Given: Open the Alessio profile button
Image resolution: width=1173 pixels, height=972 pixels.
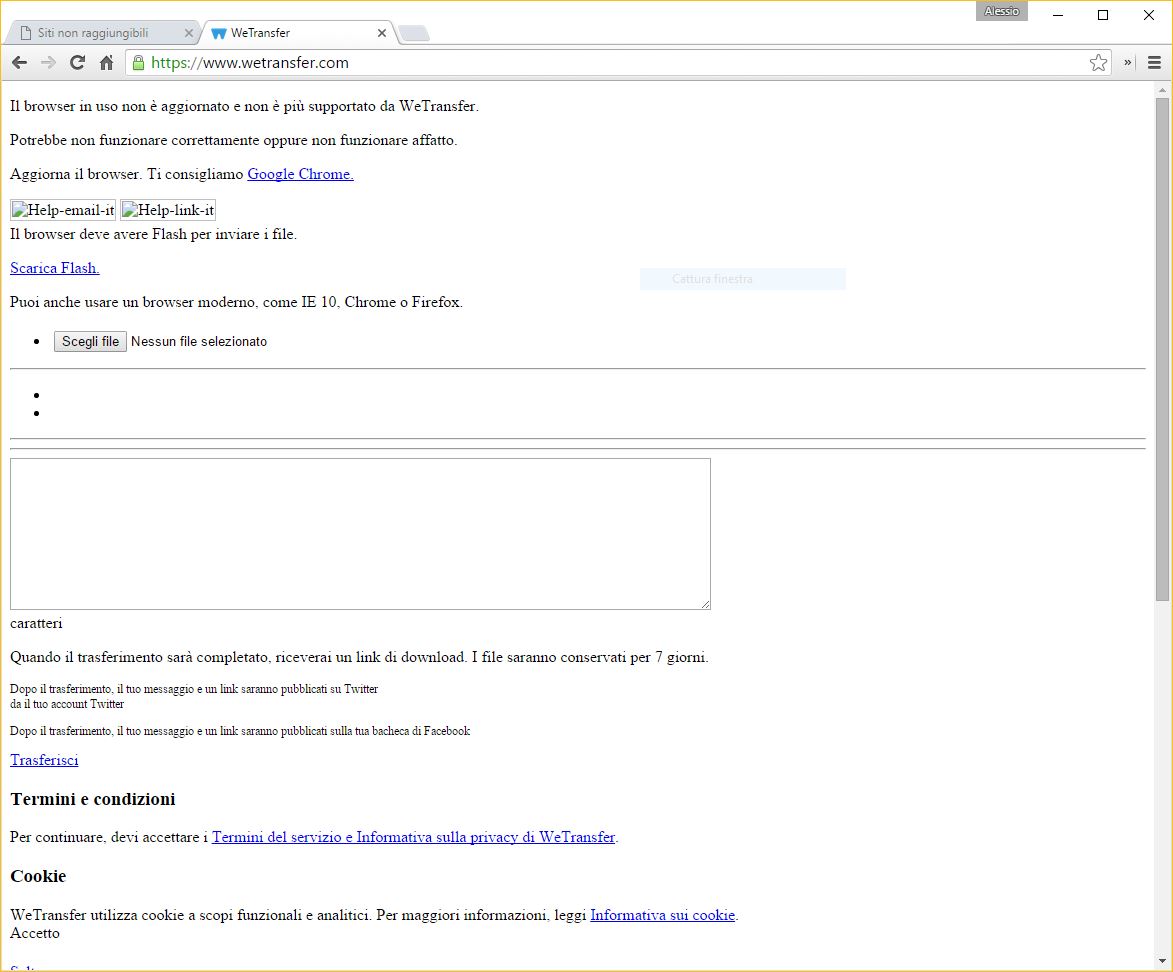Looking at the screenshot, I should tap(1001, 11).
